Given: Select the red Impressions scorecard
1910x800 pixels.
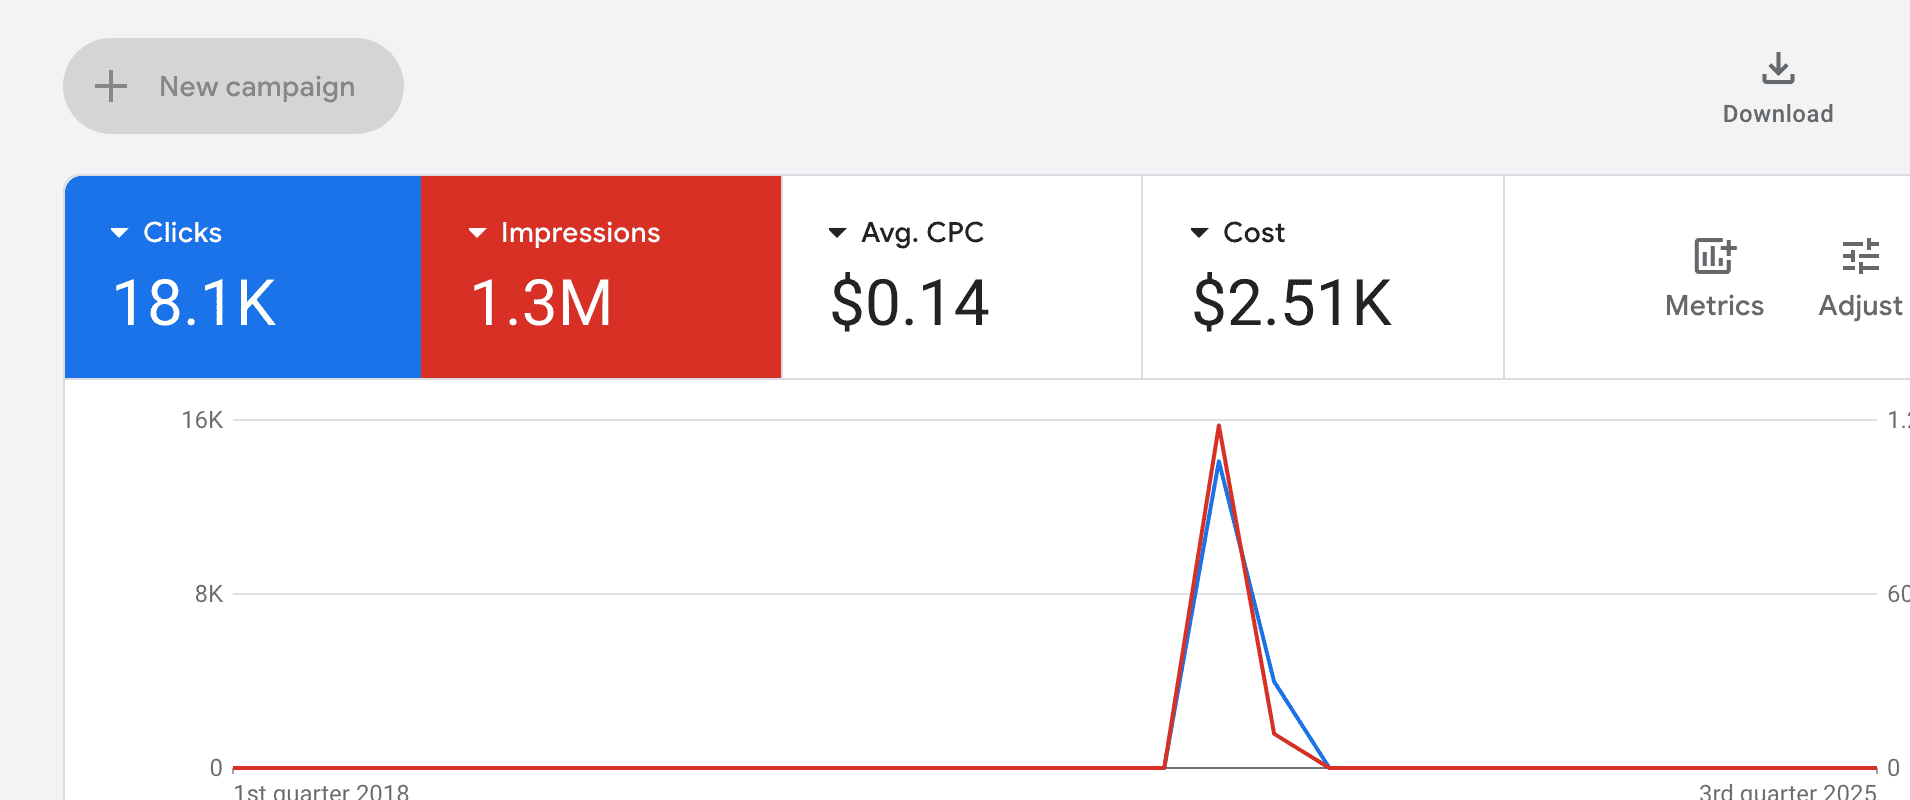Looking at the screenshot, I should pyautogui.click(x=601, y=277).
